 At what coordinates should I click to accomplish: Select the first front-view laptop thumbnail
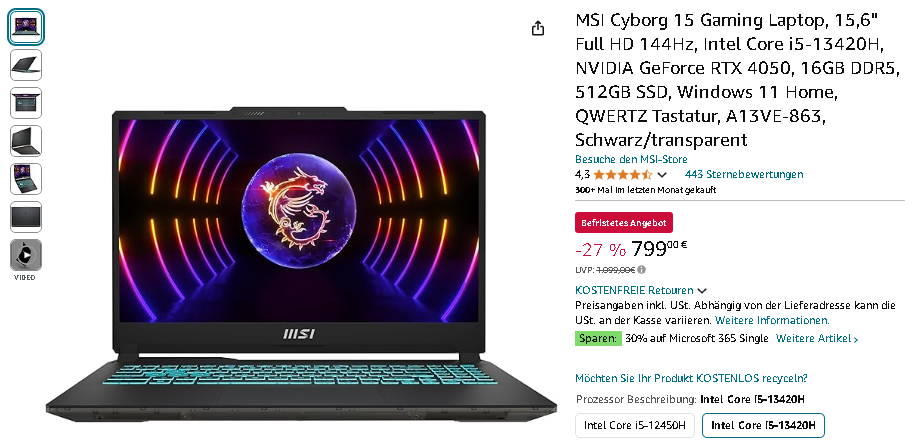(x=26, y=27)
